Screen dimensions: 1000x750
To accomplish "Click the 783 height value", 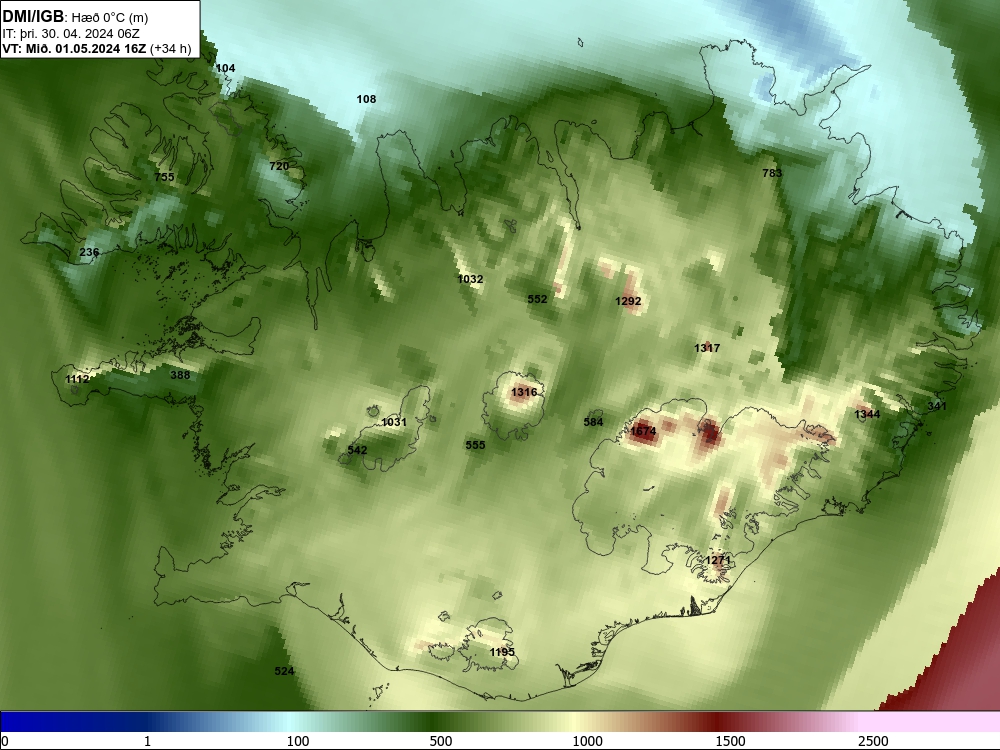I will [x=772, y=173].
